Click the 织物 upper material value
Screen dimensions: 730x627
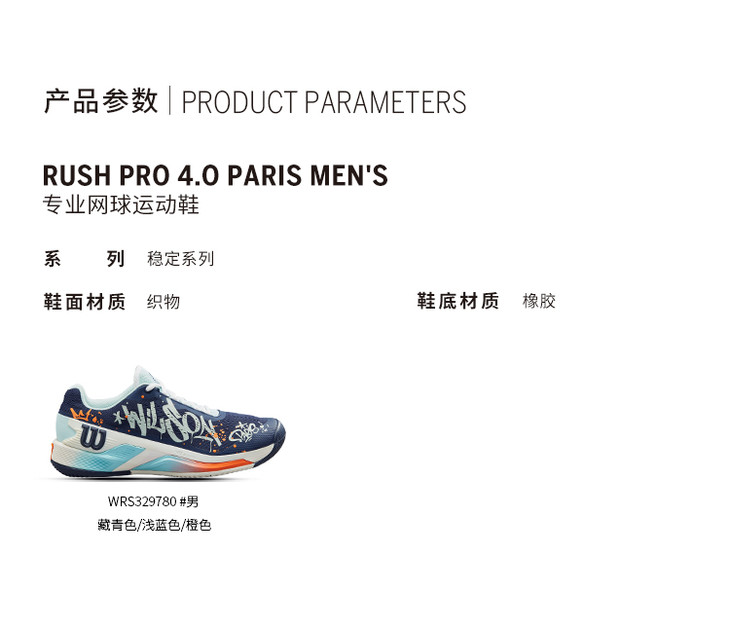[163, 302]
